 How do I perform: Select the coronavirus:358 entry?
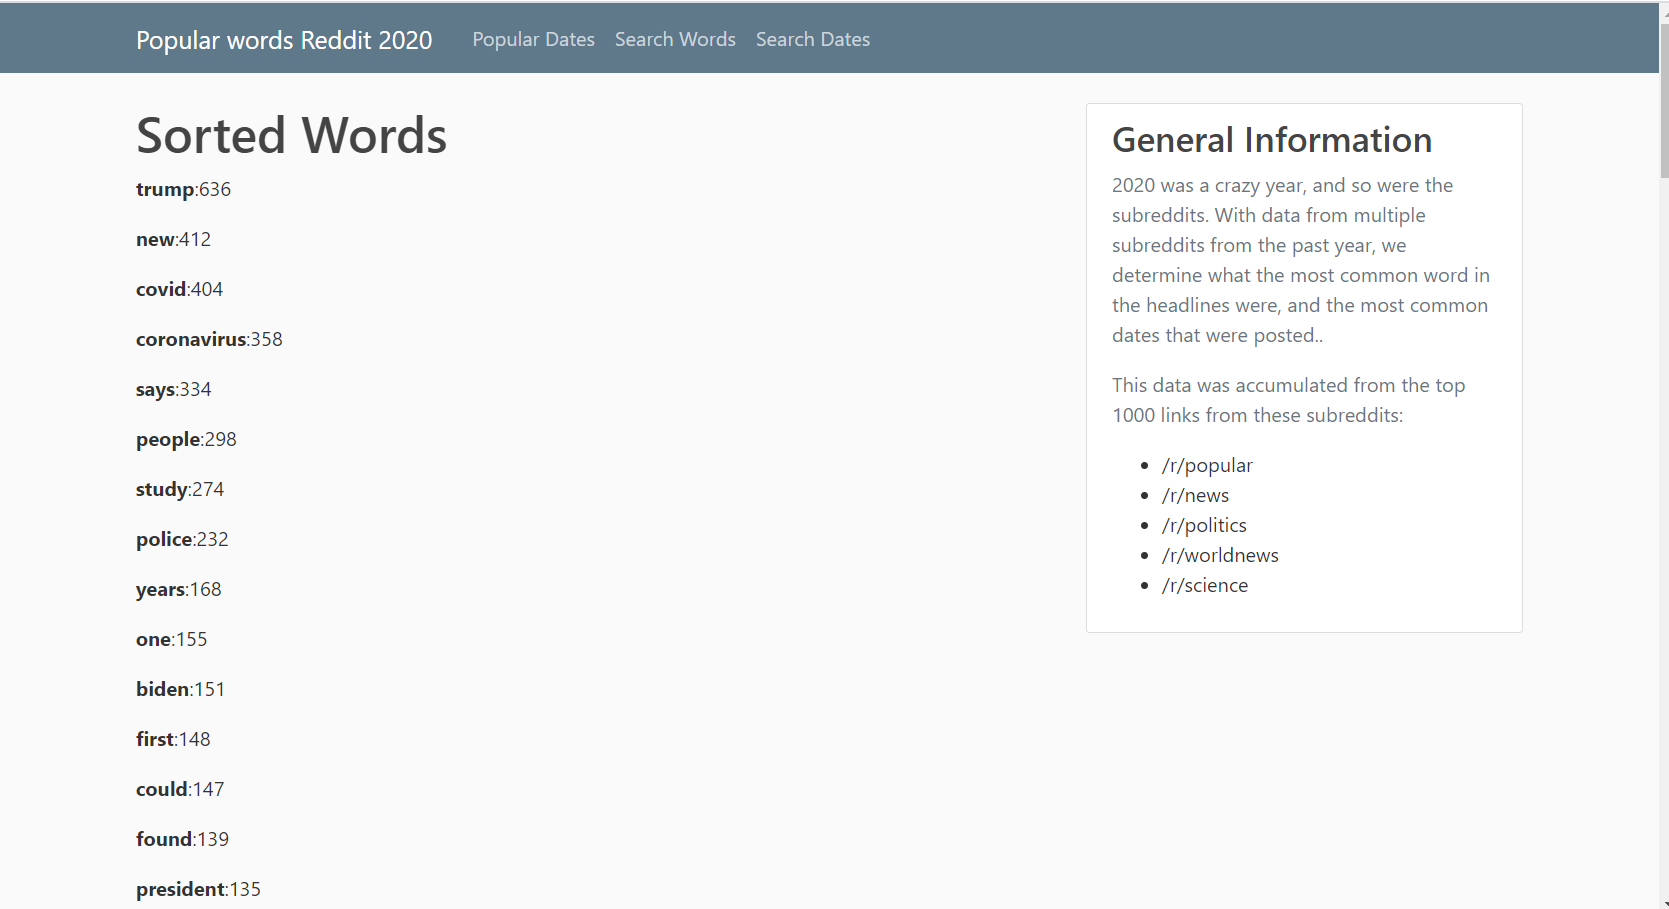(x=209, y=339)
